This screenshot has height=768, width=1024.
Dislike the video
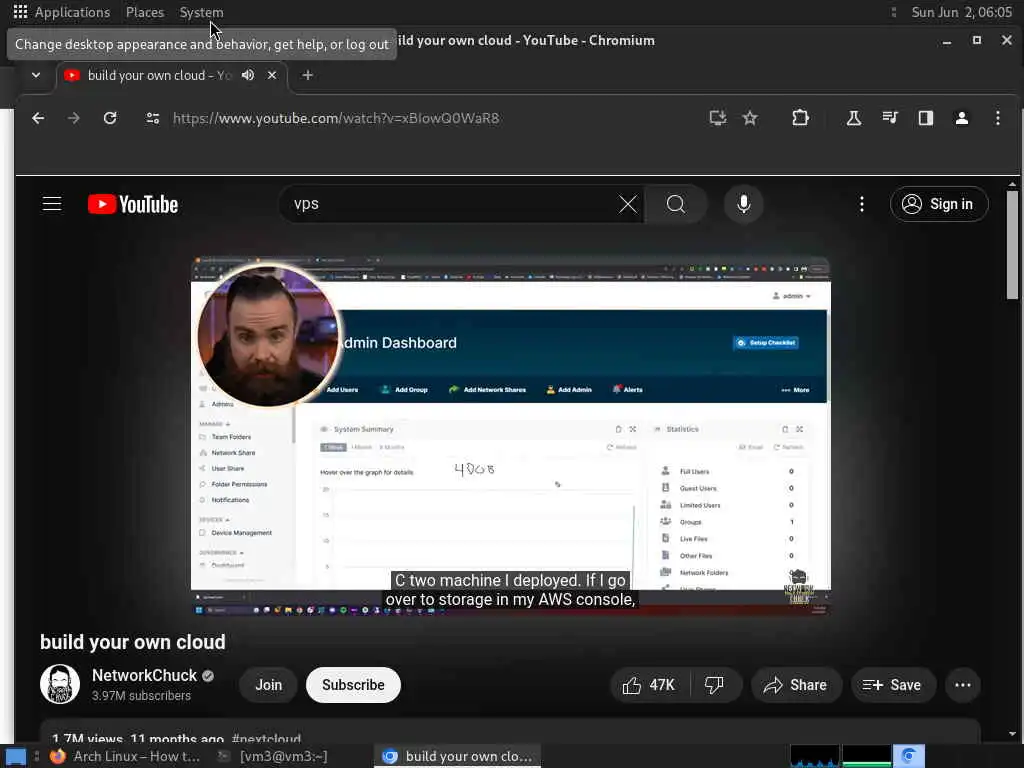pyautogui.click(x=714, y=685)
